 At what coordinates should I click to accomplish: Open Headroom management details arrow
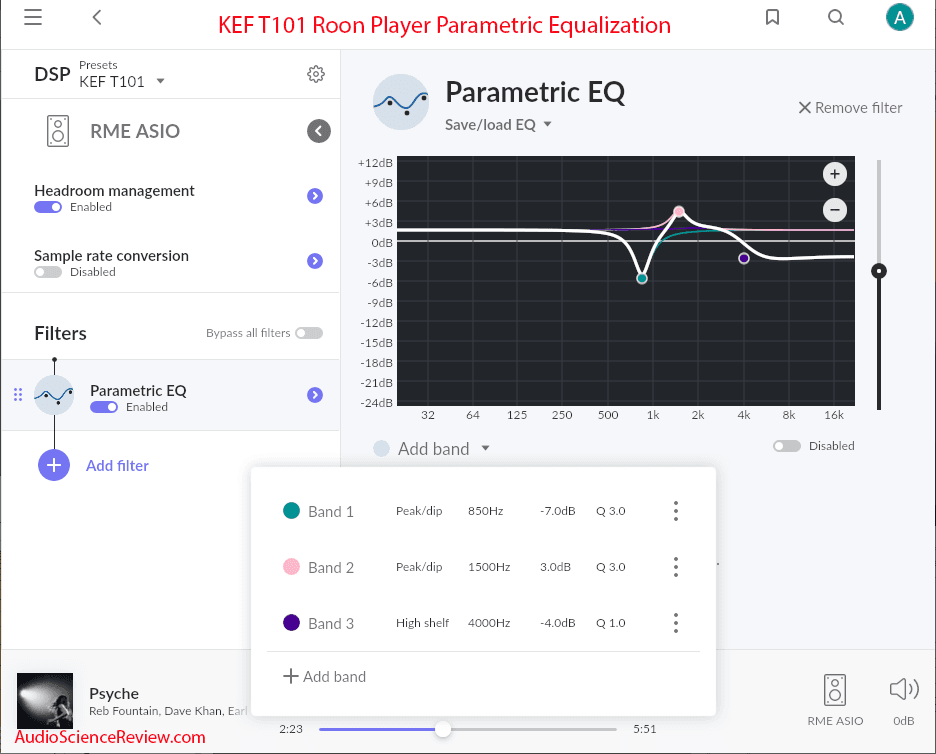(x=315, y=196)
